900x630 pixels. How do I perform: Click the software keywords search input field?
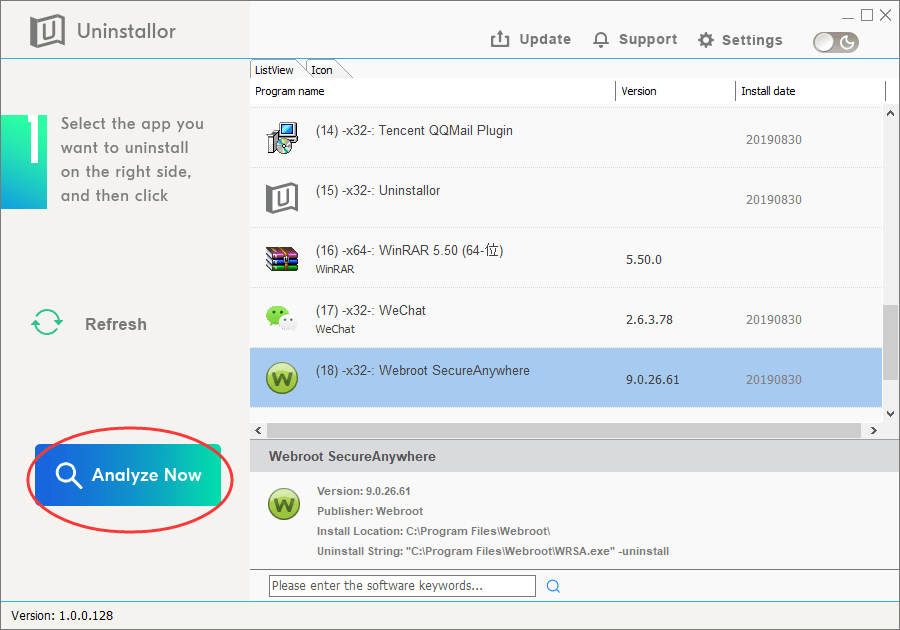[400, 585]
